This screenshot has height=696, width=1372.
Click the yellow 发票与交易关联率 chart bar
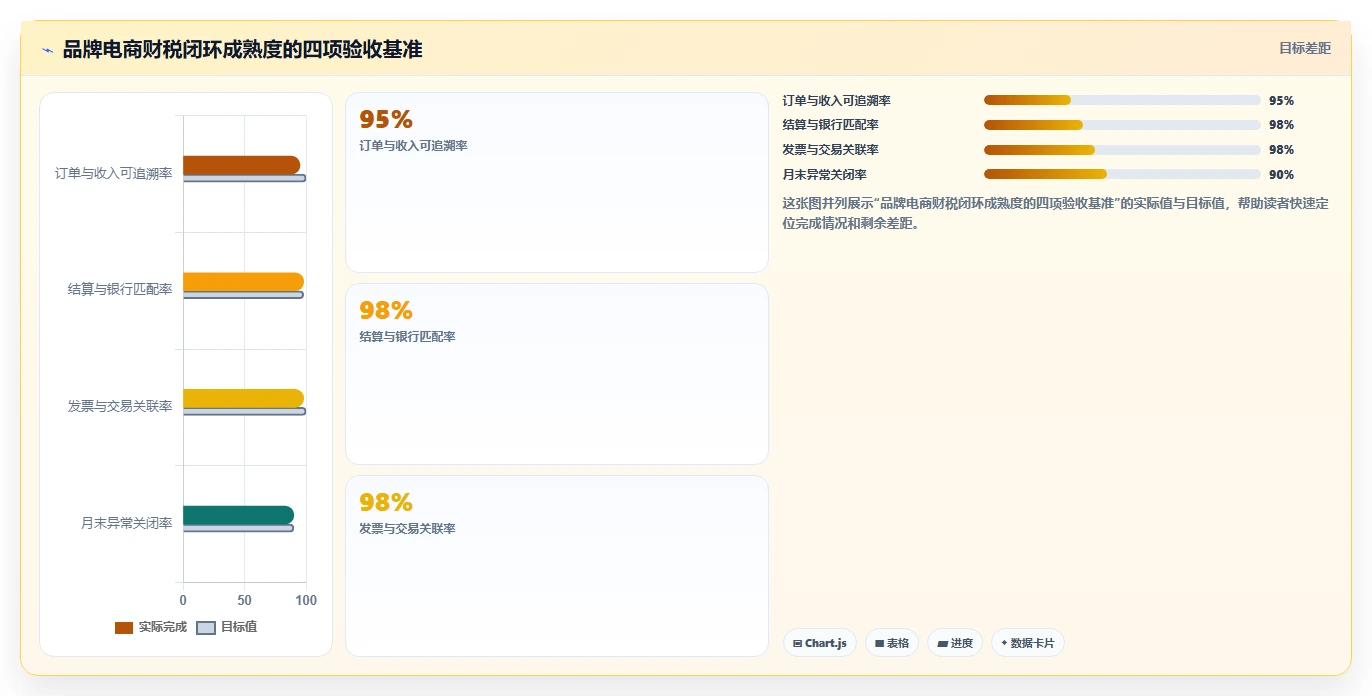(x=243, y=398)
